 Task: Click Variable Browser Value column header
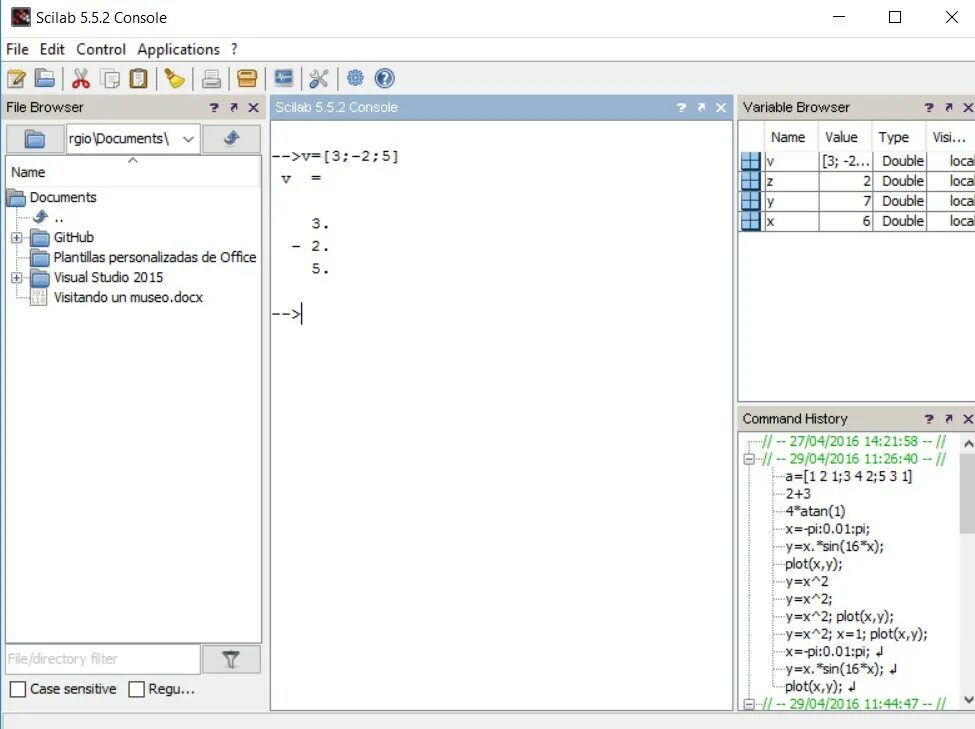pyautogui.click(x=841, y=137)
